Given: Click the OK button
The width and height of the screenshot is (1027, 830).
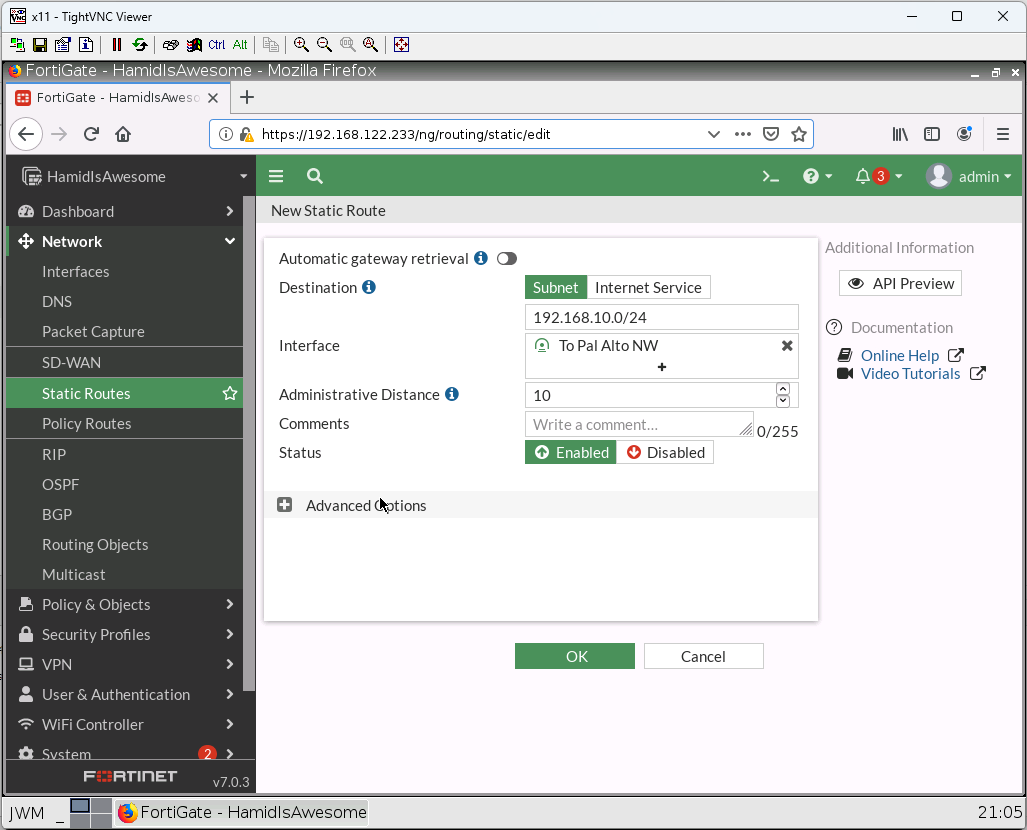Looking at the screenshot, I should 575,656.
